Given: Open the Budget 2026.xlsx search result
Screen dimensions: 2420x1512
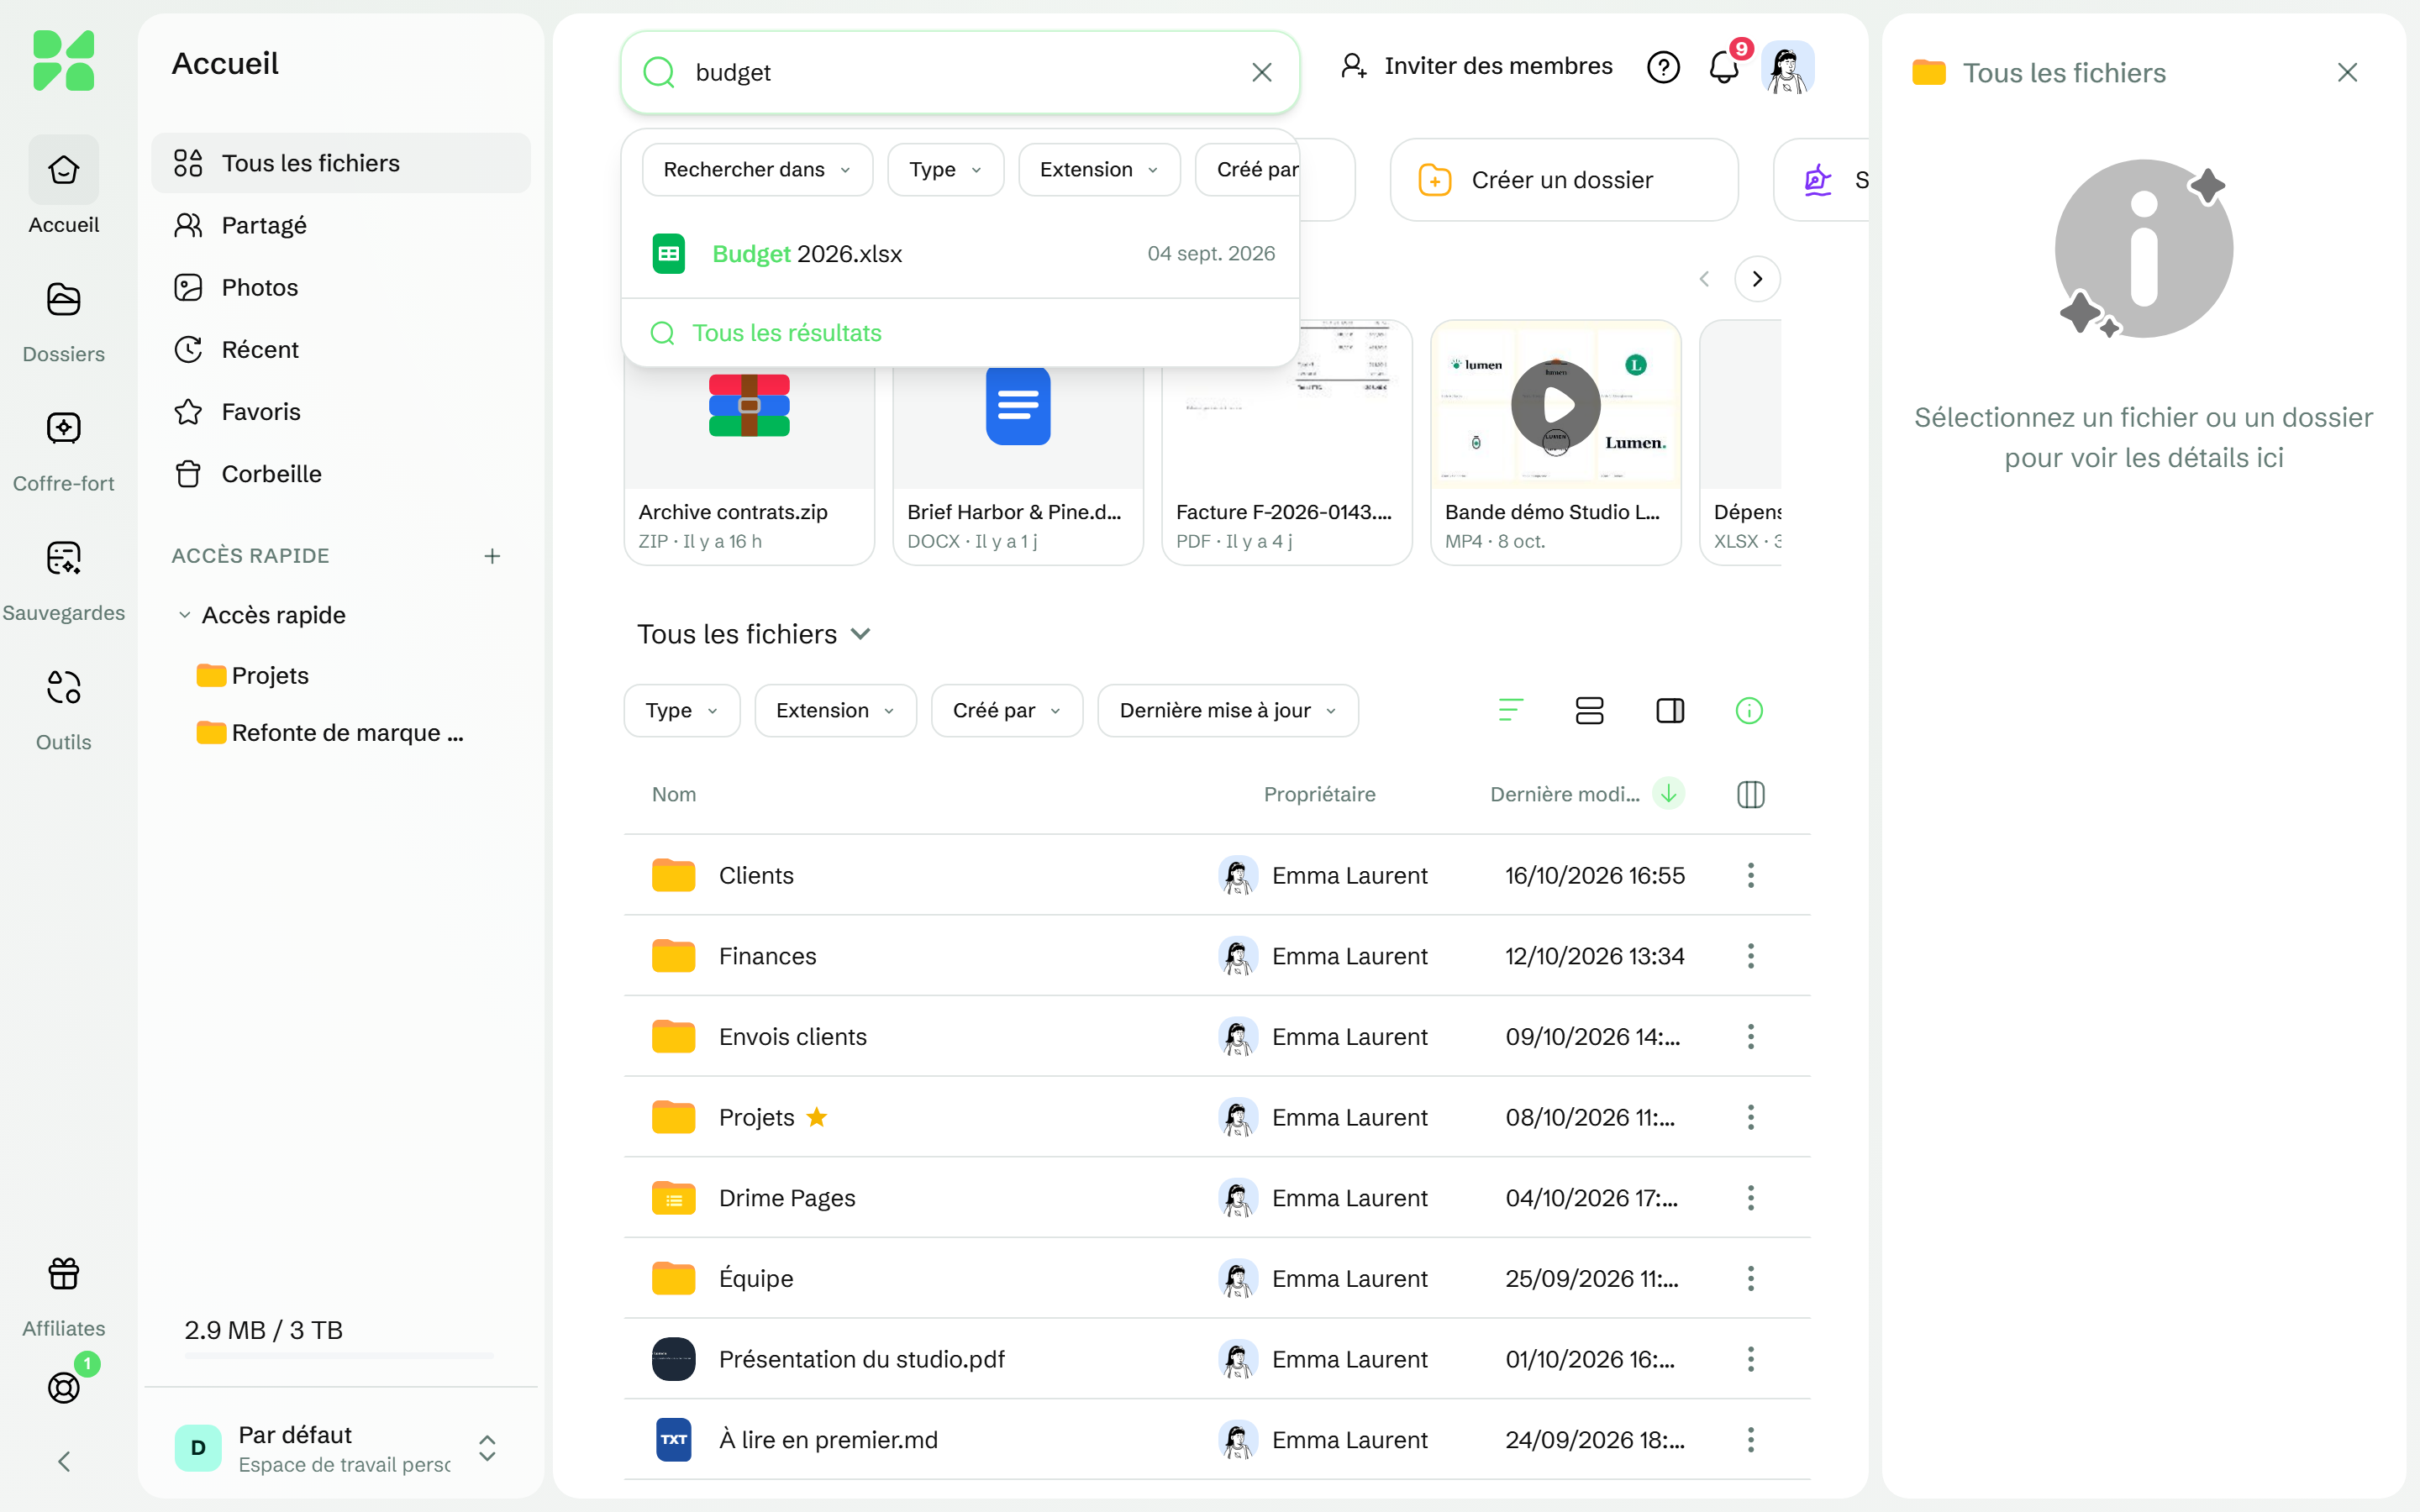Looking at the screenshot, I should pos(960,253).
